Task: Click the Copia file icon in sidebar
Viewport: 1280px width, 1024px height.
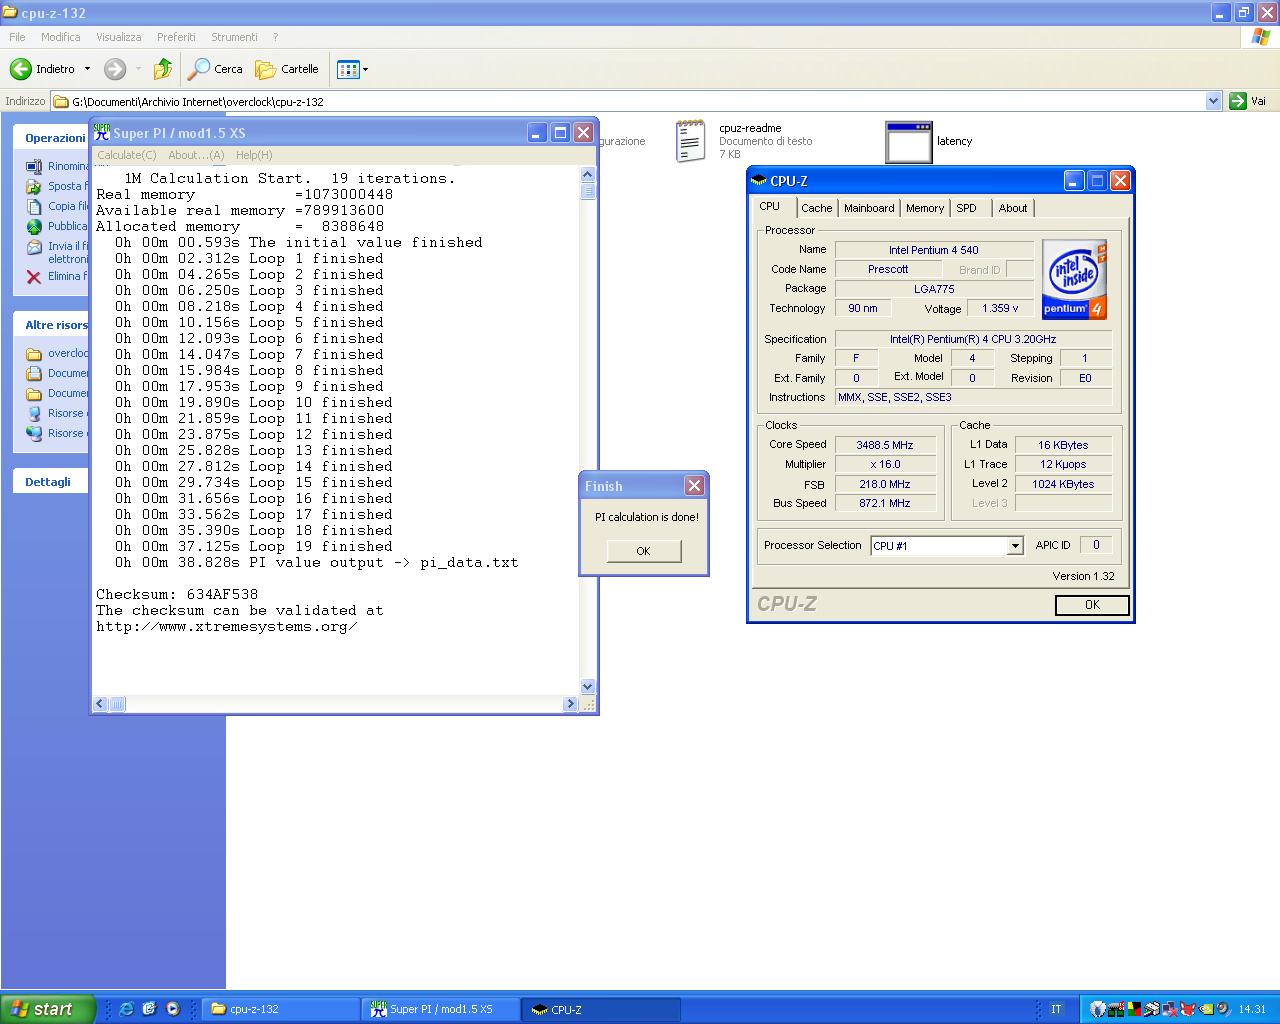Action: click(34, 206)
